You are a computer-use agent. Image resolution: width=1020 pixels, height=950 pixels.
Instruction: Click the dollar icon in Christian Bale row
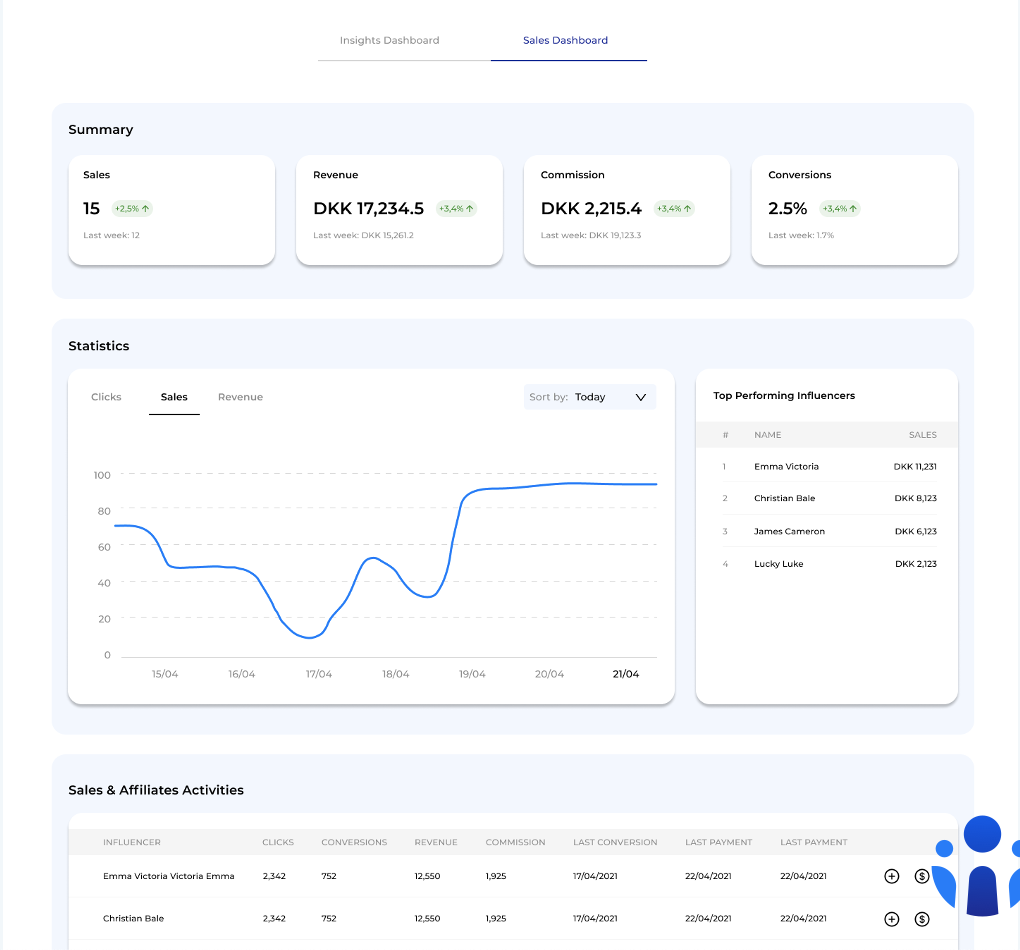point(922,919)
